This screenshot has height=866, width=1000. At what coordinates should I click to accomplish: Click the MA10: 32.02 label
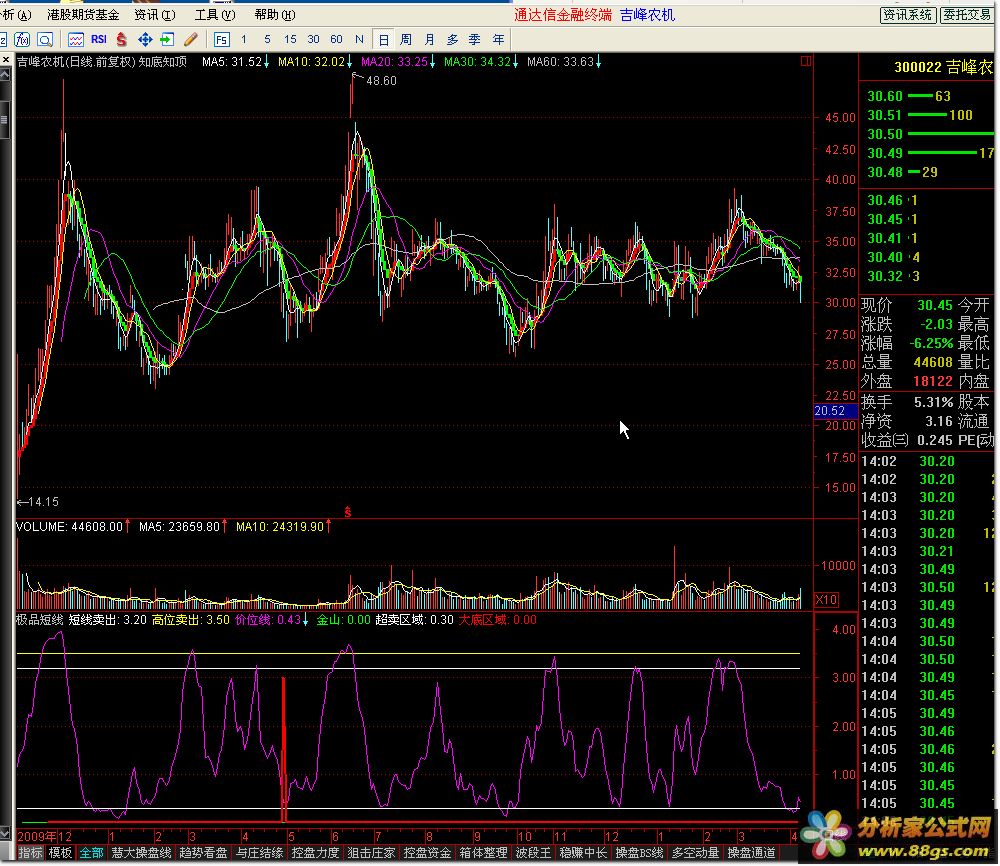pos(311,62)
